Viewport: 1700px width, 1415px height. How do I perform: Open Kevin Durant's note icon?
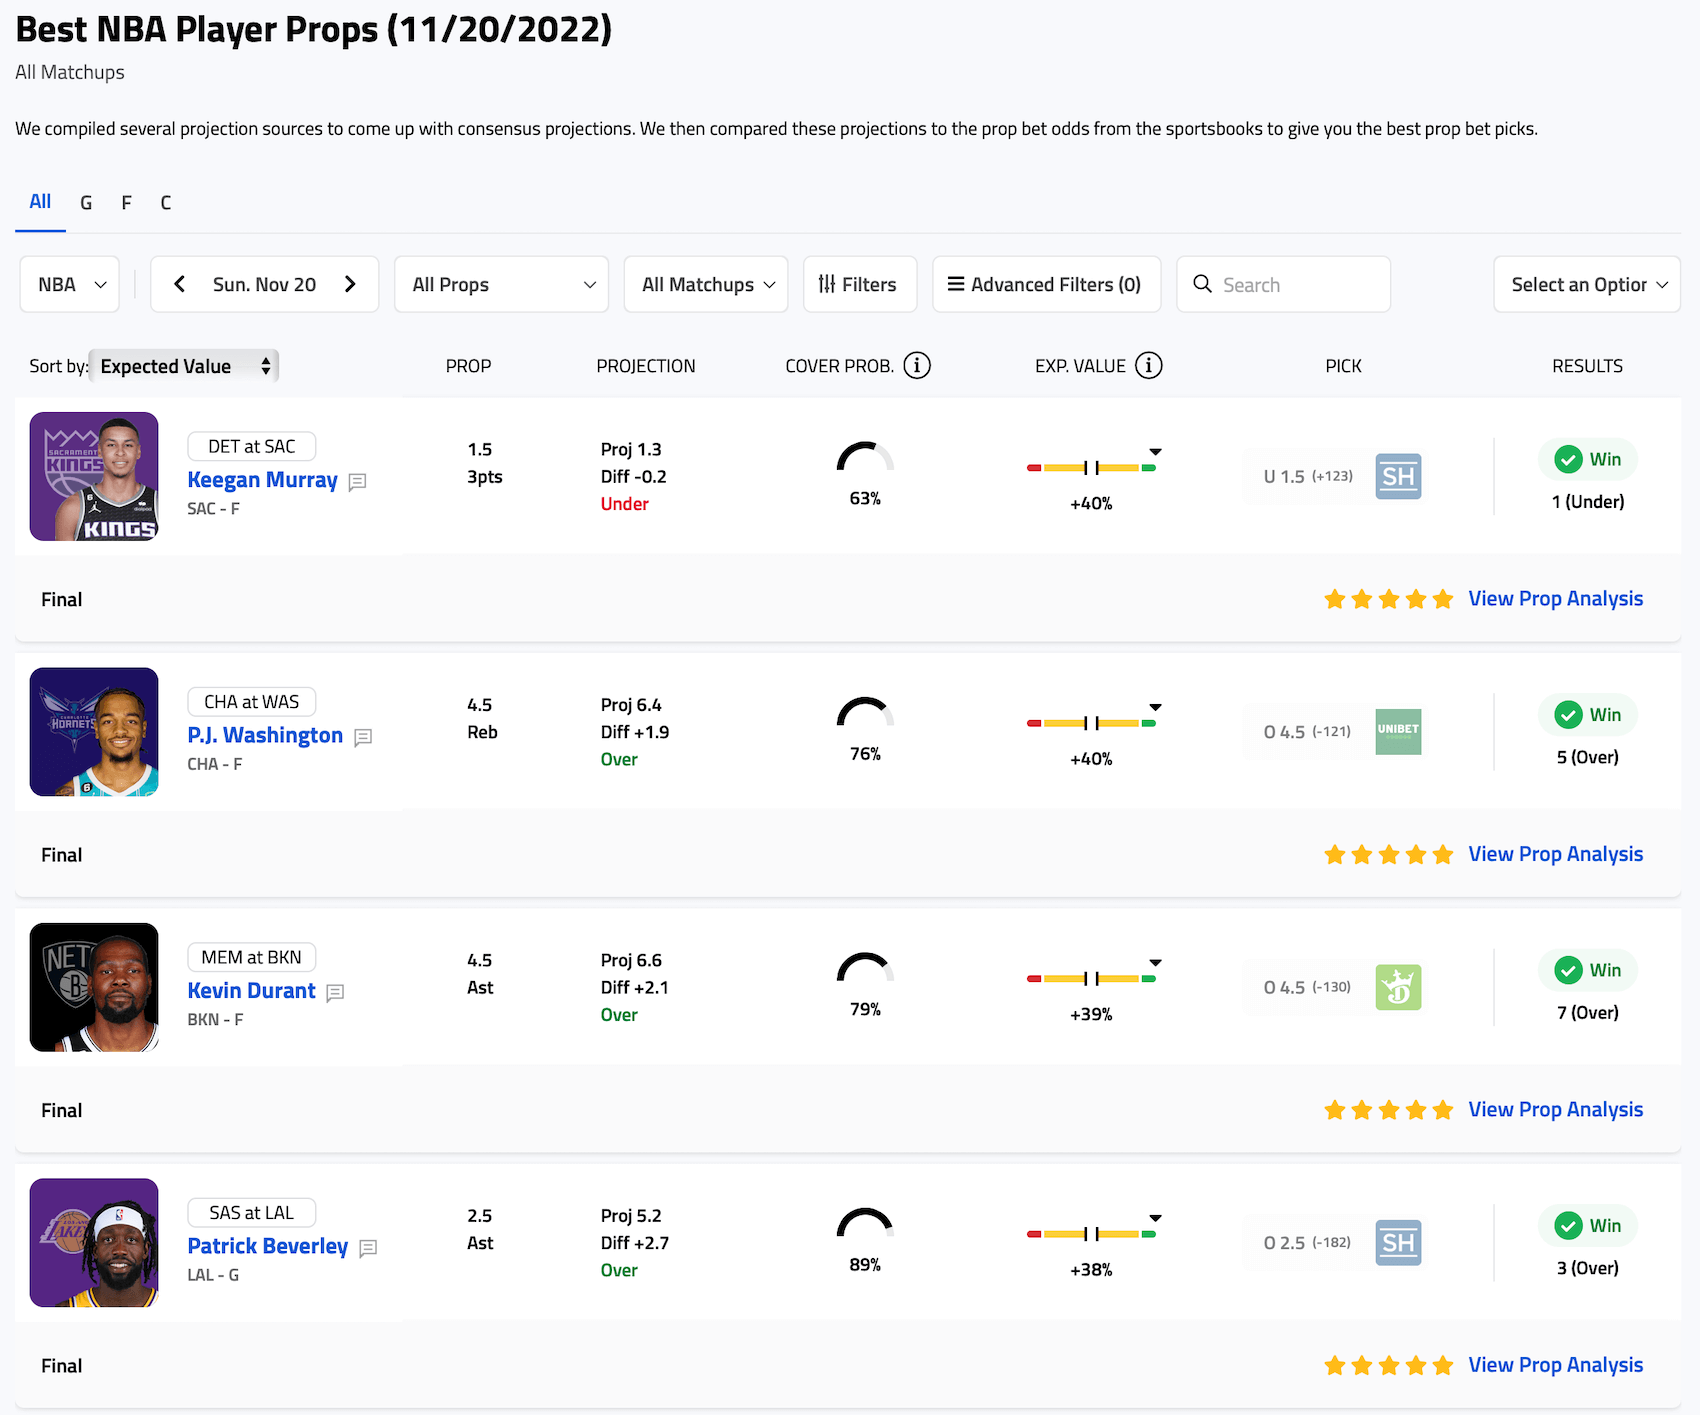tap(335, 993)
